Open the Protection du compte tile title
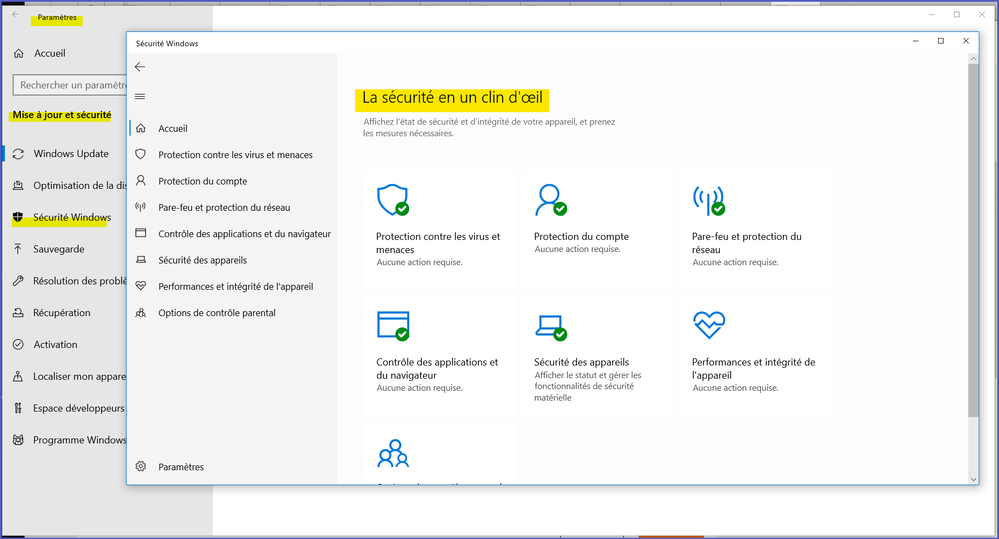 [x=581, y=236]
